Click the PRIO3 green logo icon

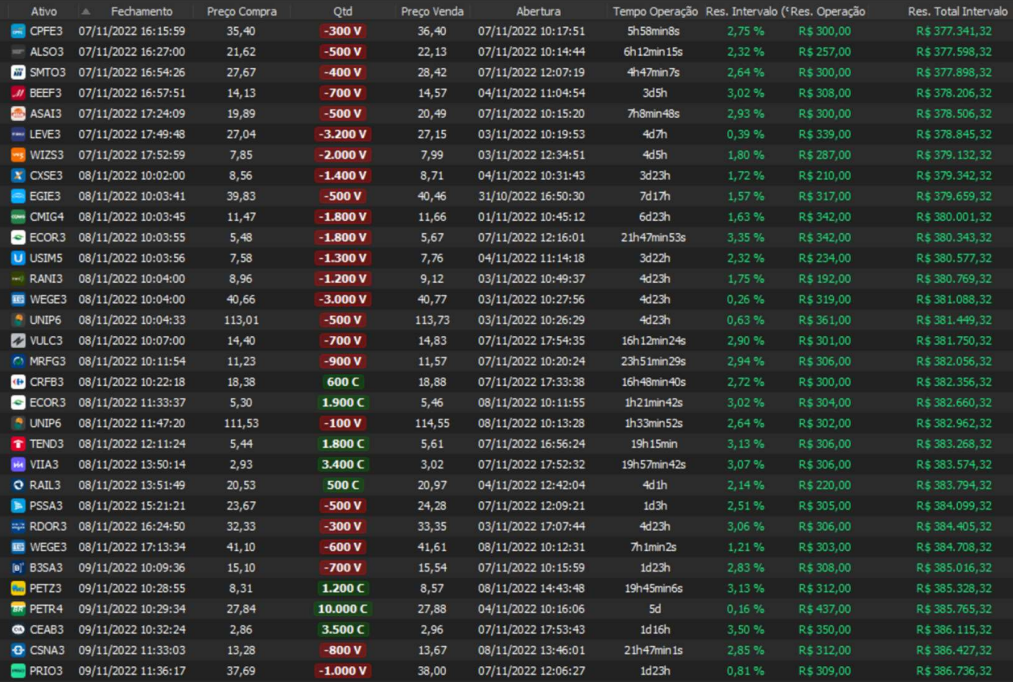(18, 671)
